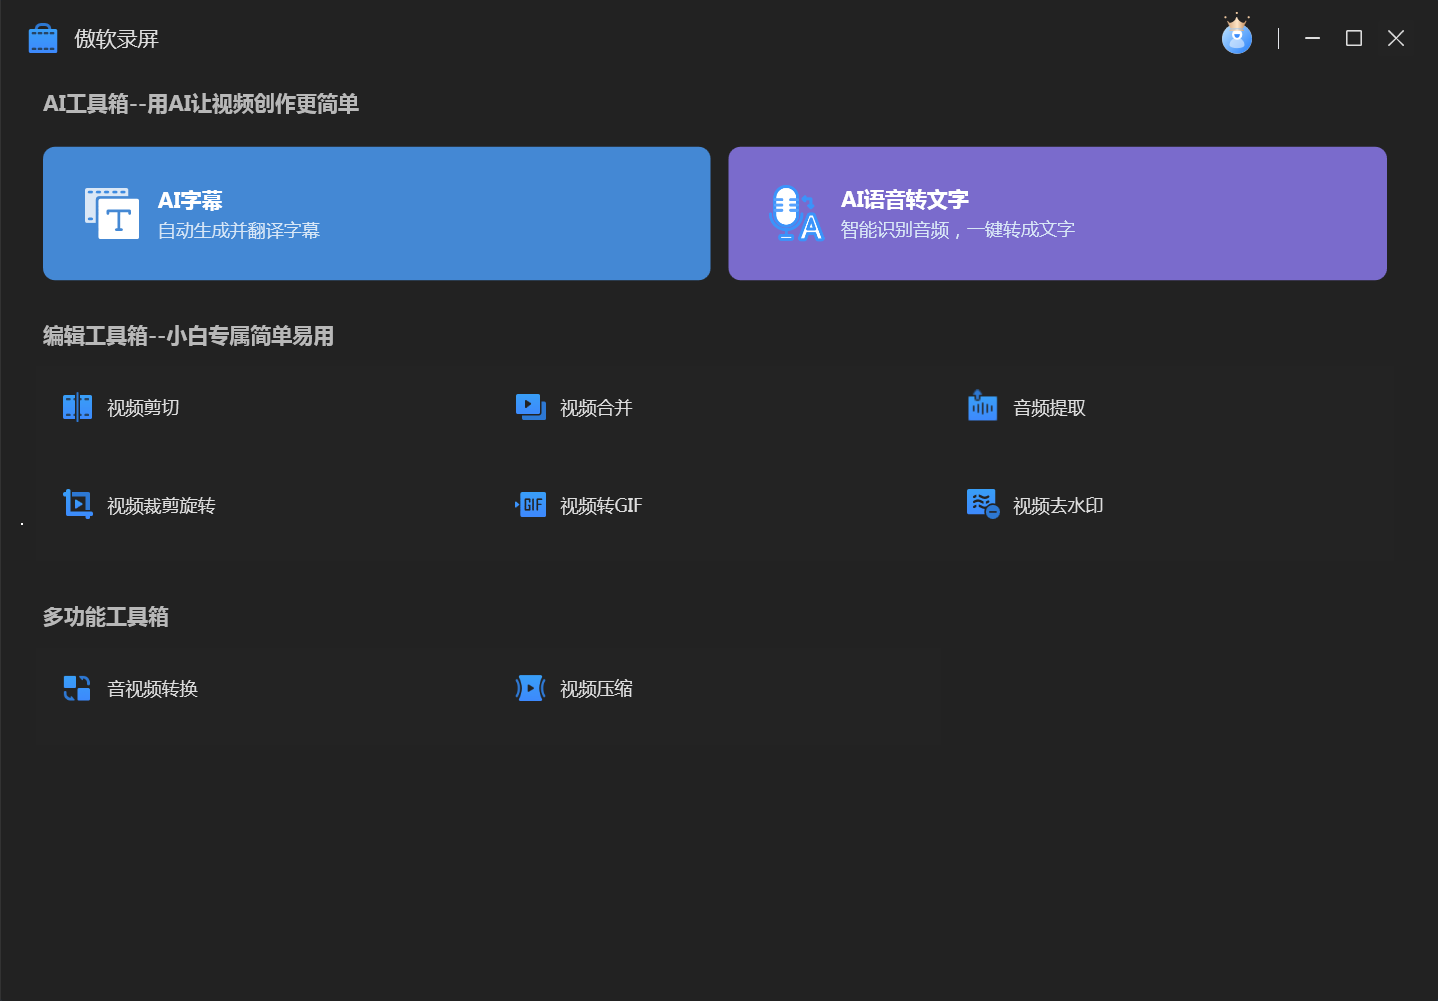Click the 音频提取 audio extract icon
The width and height of the screenshot is (1438, 1001).
click(x=982, y=406)
